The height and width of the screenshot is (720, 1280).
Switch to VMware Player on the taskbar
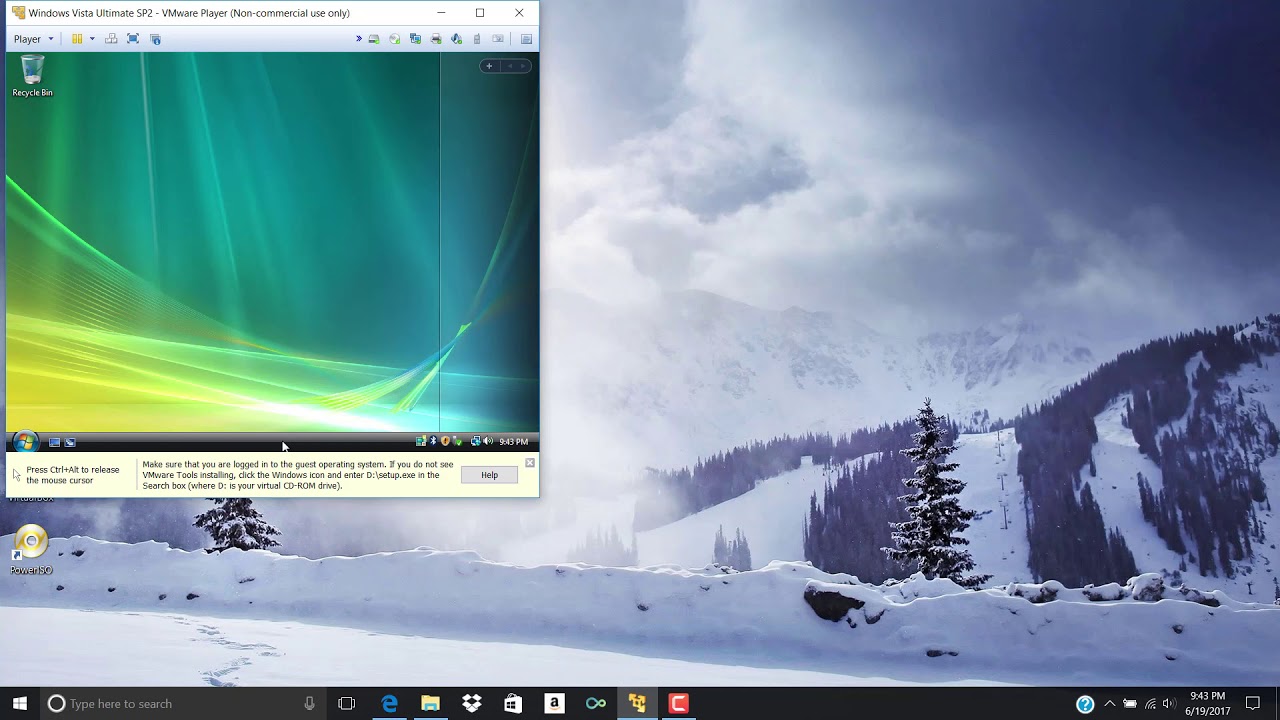pyautogui.click(x=637, y=703)
